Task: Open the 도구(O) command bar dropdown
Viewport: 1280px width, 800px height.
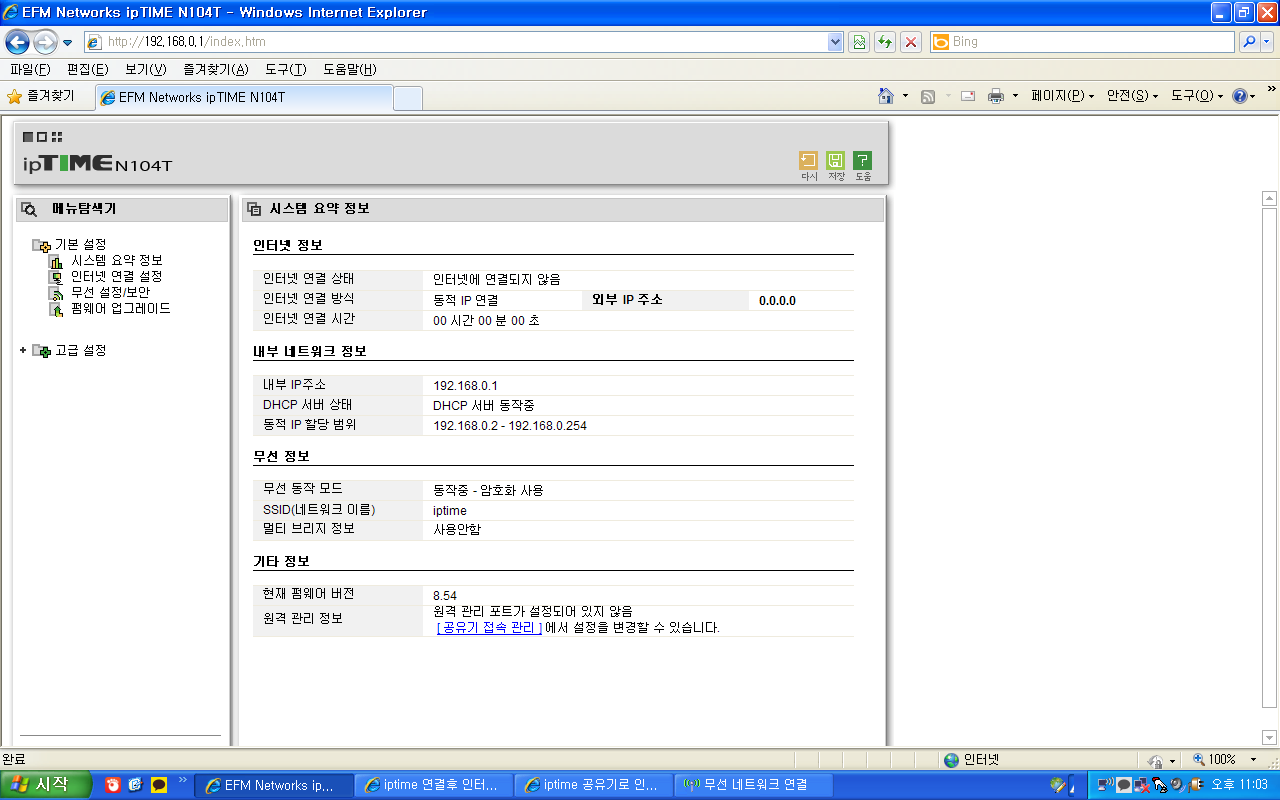Action: click(x=1197, y=96)
